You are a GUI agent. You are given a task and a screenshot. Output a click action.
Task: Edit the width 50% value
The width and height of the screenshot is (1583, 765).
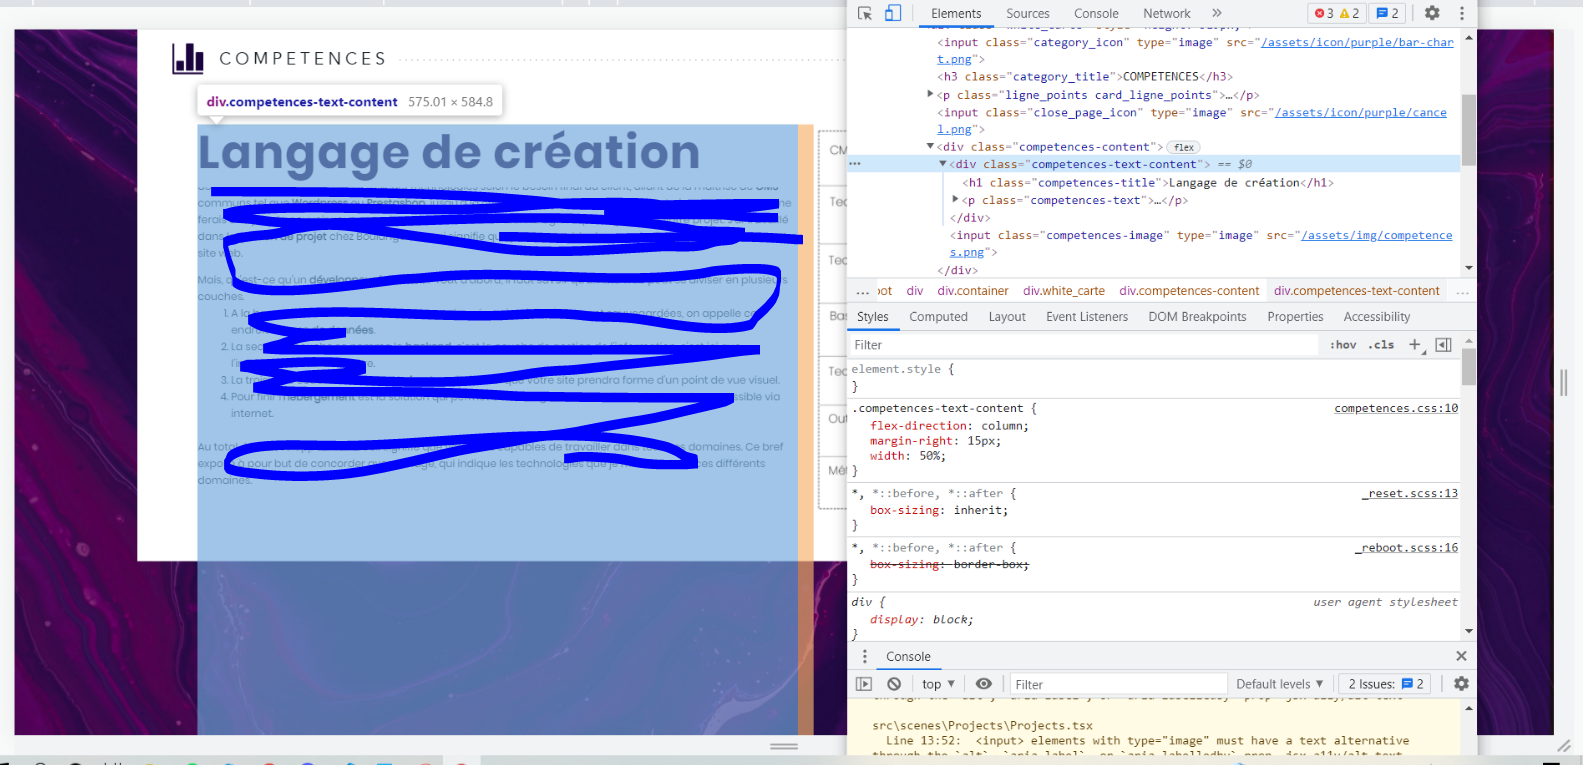(x=929, y=455)
